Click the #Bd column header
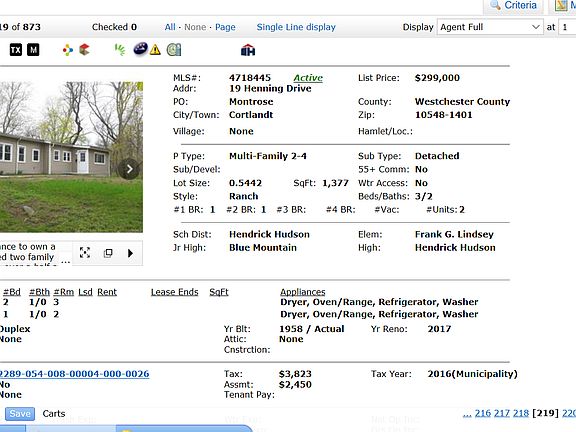The image size is (576, 432). coord(12,292)
